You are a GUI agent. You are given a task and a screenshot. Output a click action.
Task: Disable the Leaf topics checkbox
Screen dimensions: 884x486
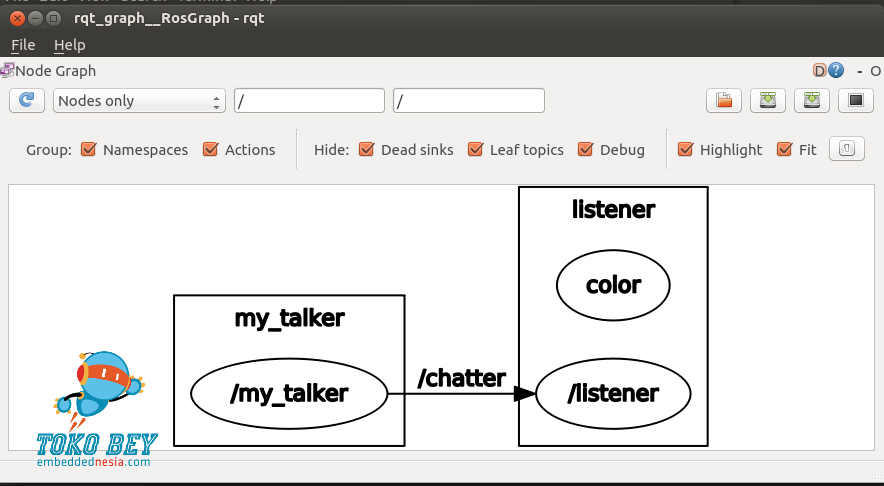475,150
